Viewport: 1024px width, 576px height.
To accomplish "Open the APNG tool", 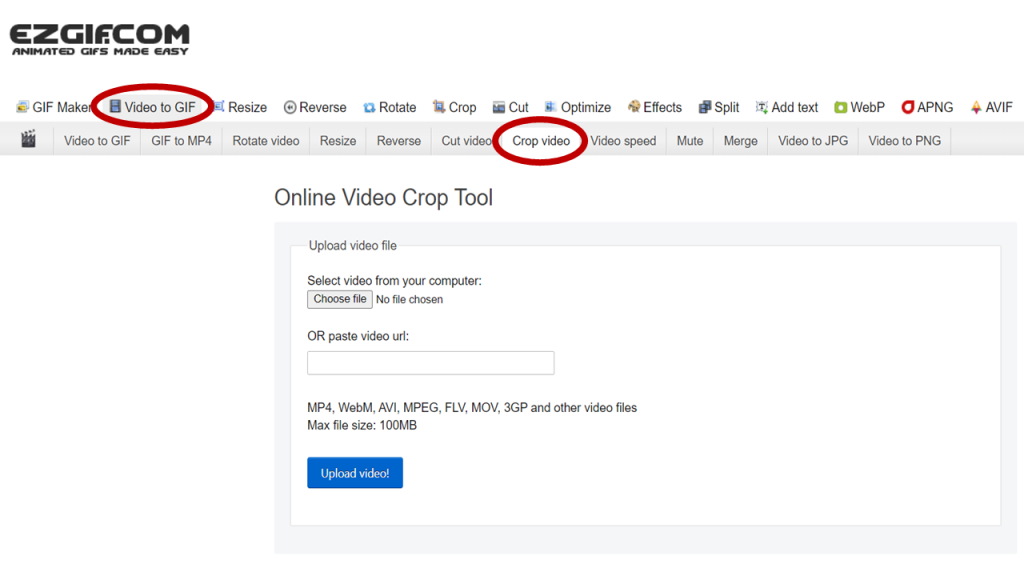I will coord(927,107).
